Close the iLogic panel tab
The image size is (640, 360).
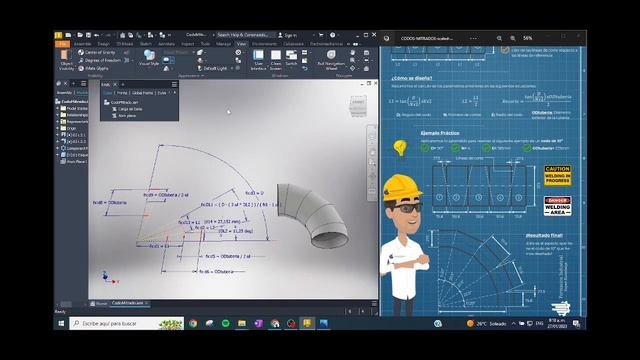coord(115,84)
